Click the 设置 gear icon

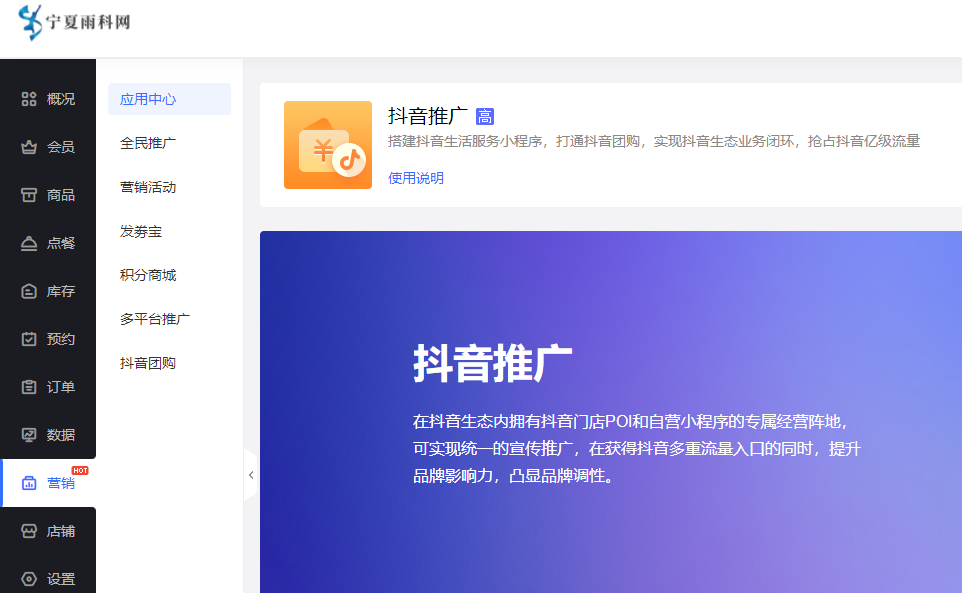click(x=29, y=579)
